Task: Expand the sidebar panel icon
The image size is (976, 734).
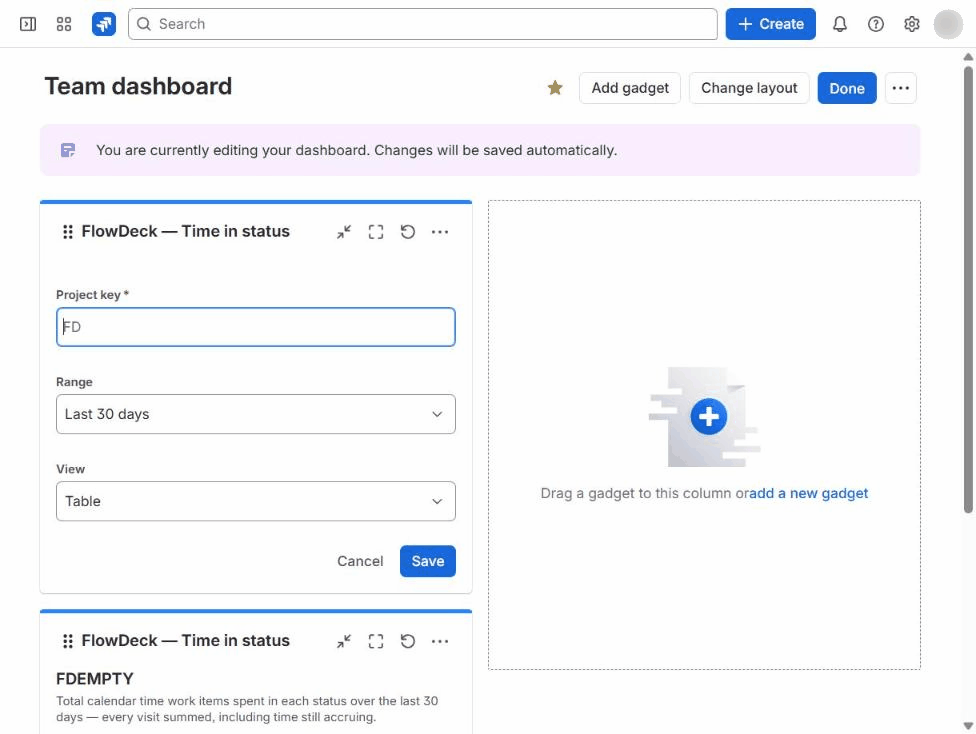Action: pos(28,24)
